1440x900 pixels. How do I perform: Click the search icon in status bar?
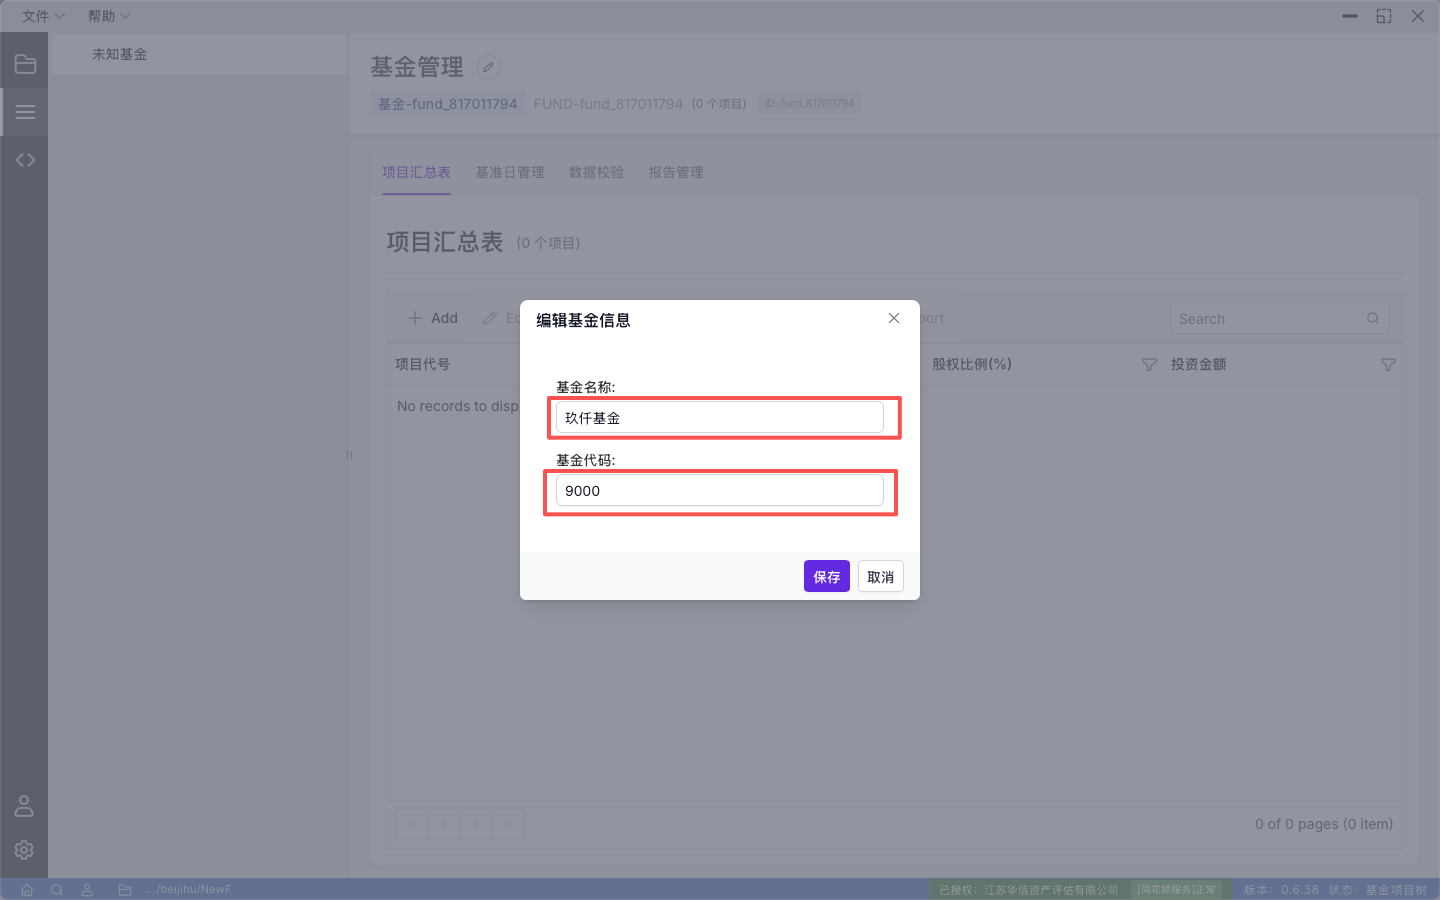(57, 890)
